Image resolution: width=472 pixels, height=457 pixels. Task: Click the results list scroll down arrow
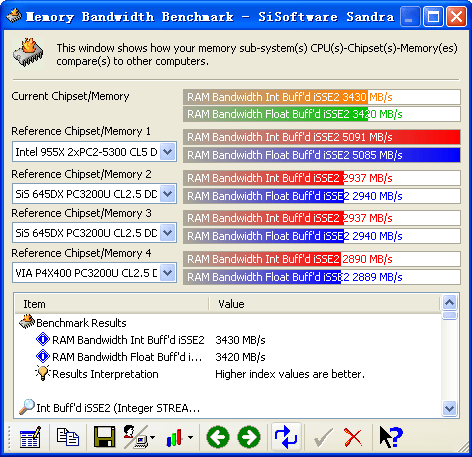(449, 408)
